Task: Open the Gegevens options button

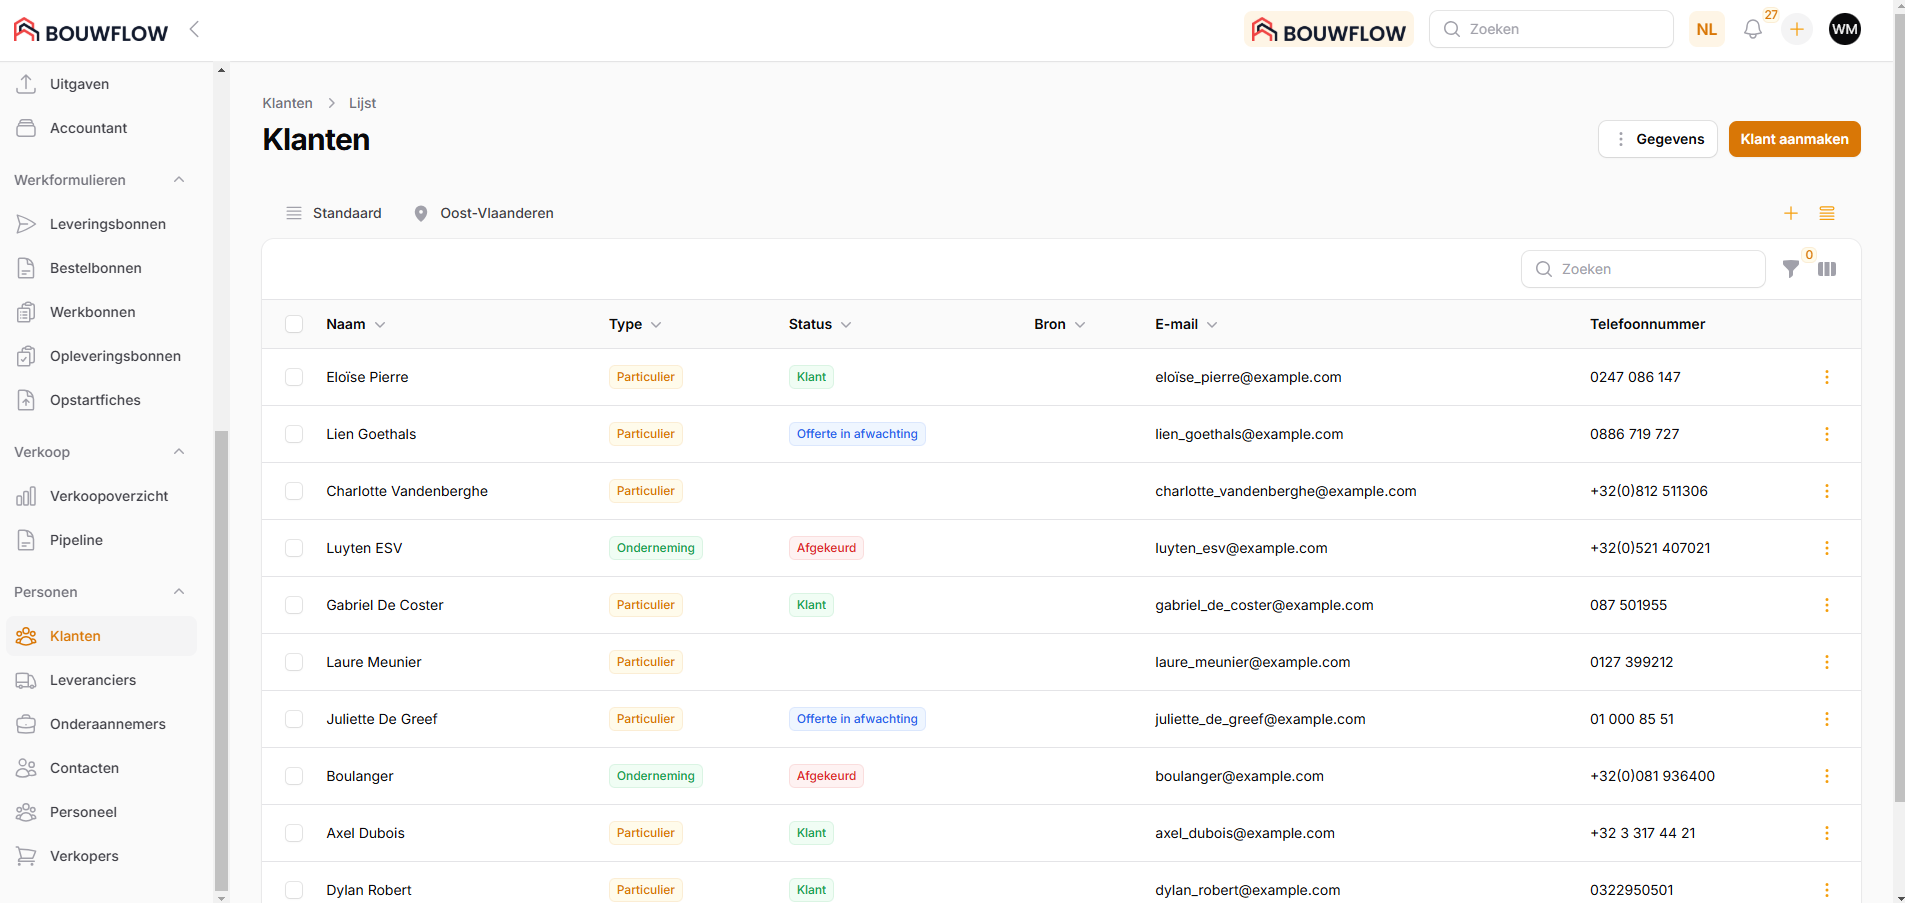Action: pyautogui.click(x=1657, y=139)
